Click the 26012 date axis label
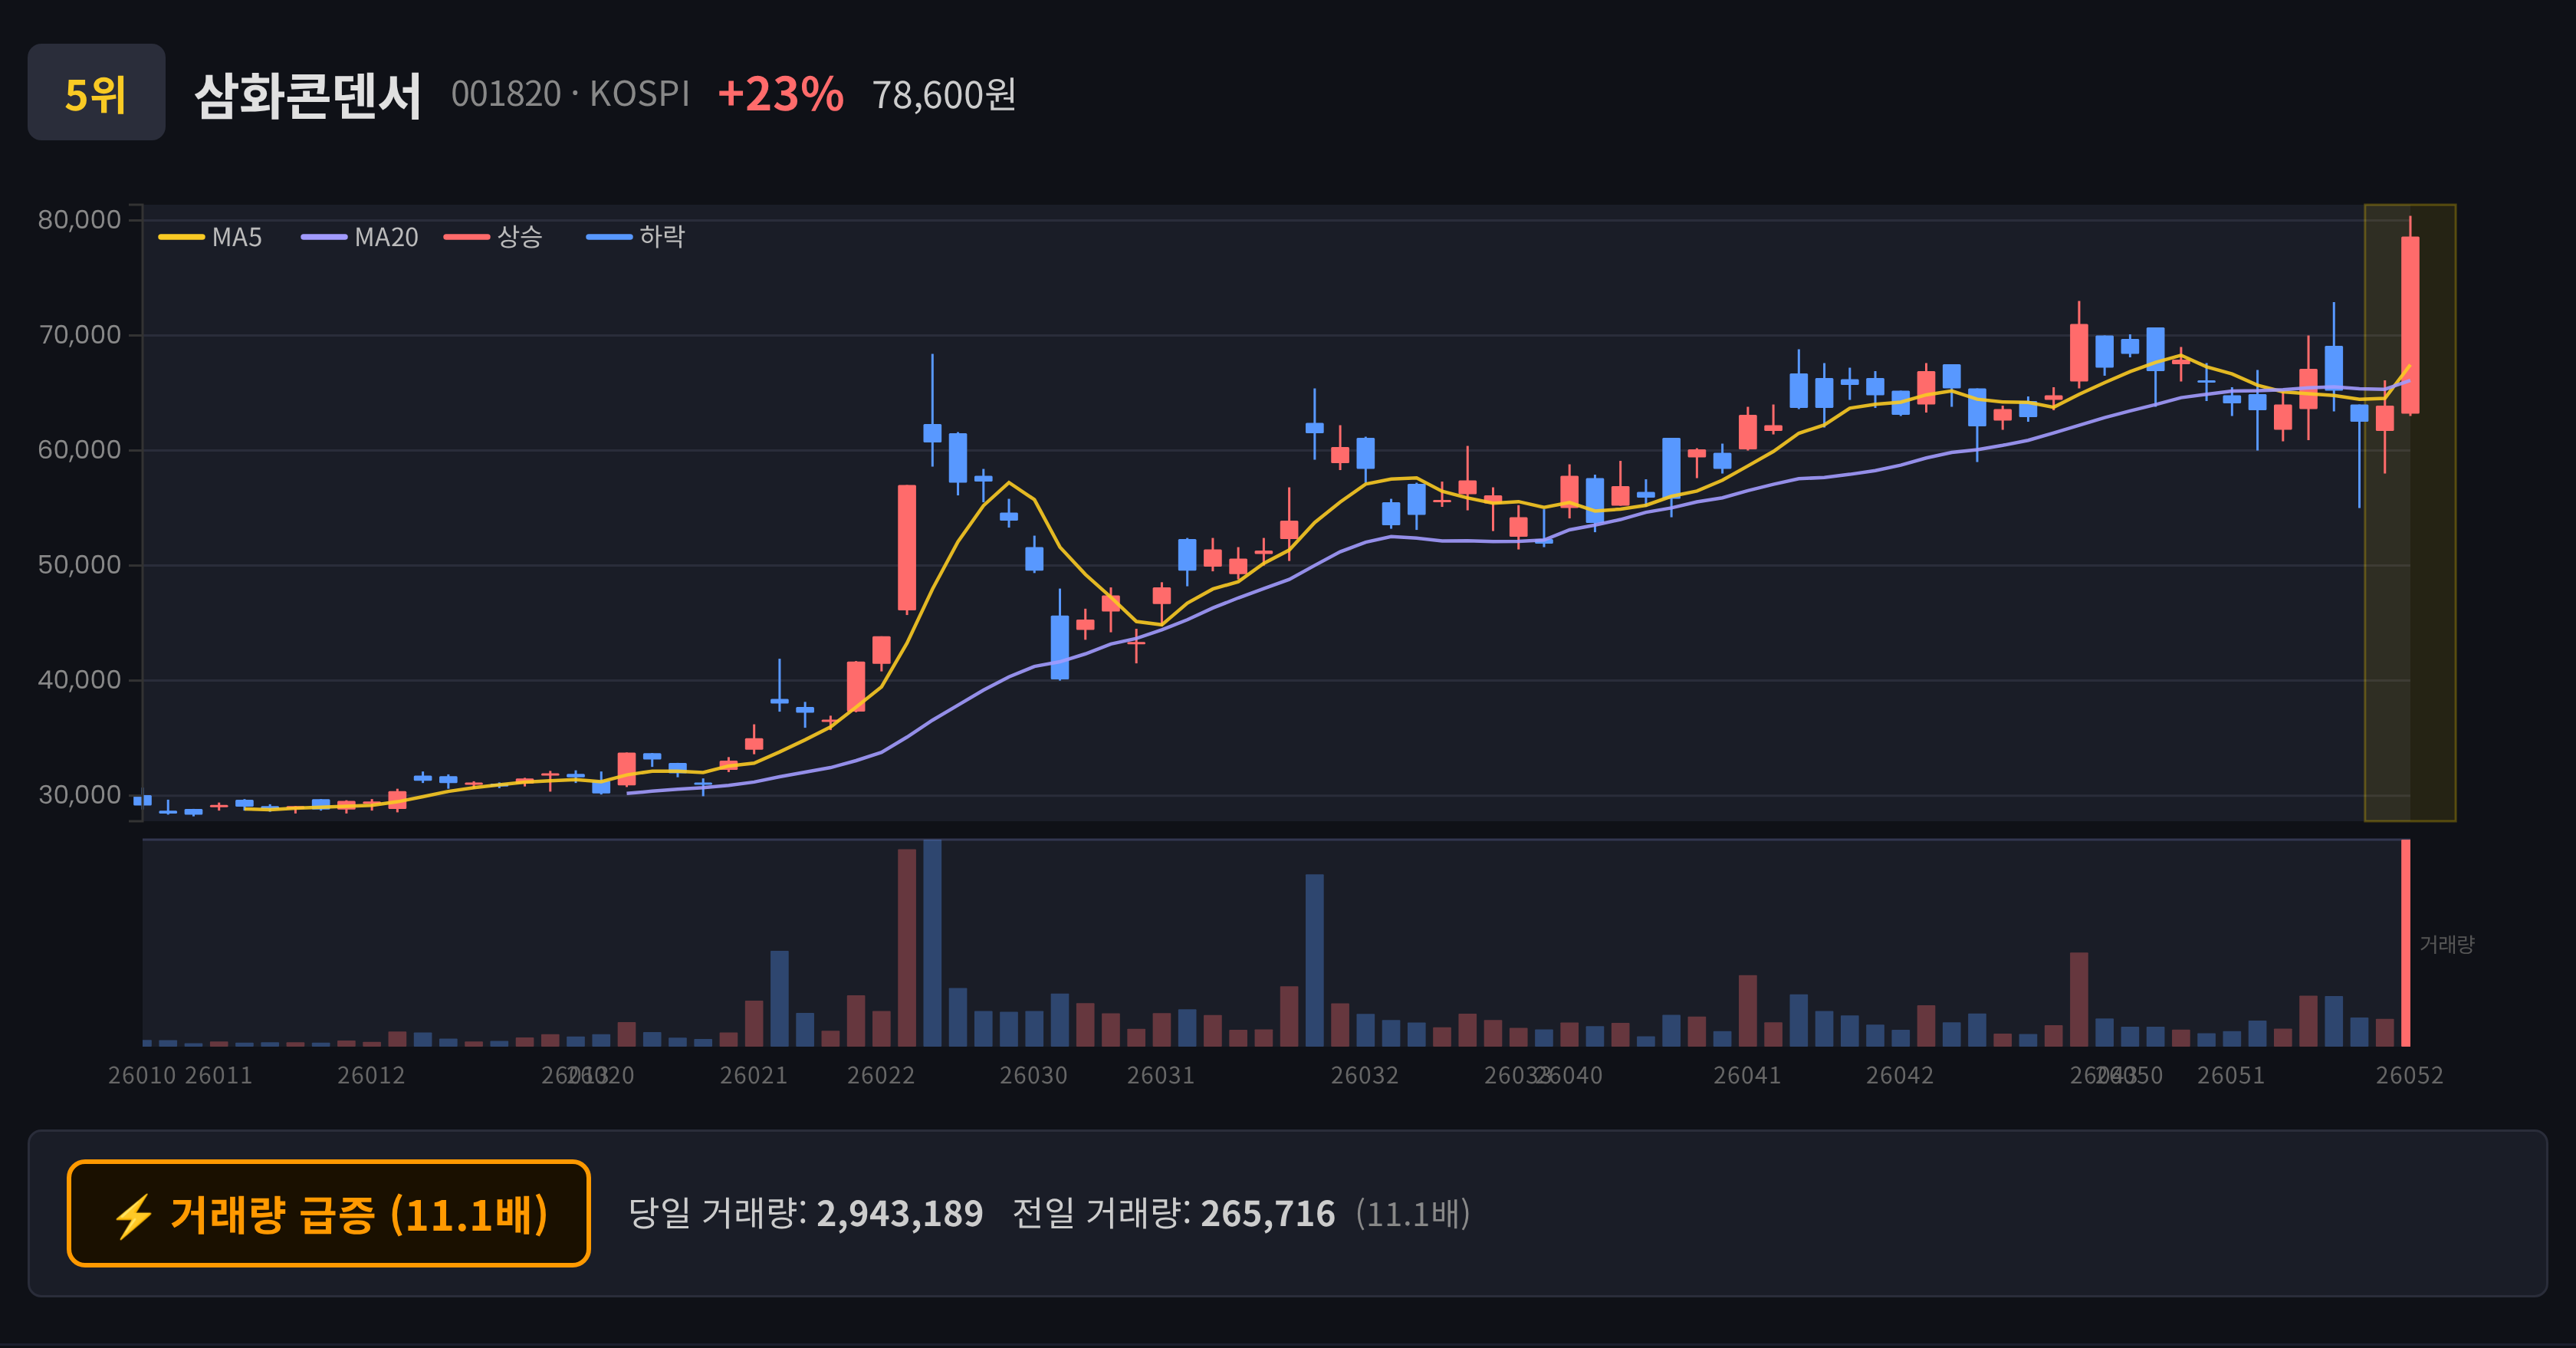Viewport: 2576px width, 1348px height. click(x=371, y=1075)
